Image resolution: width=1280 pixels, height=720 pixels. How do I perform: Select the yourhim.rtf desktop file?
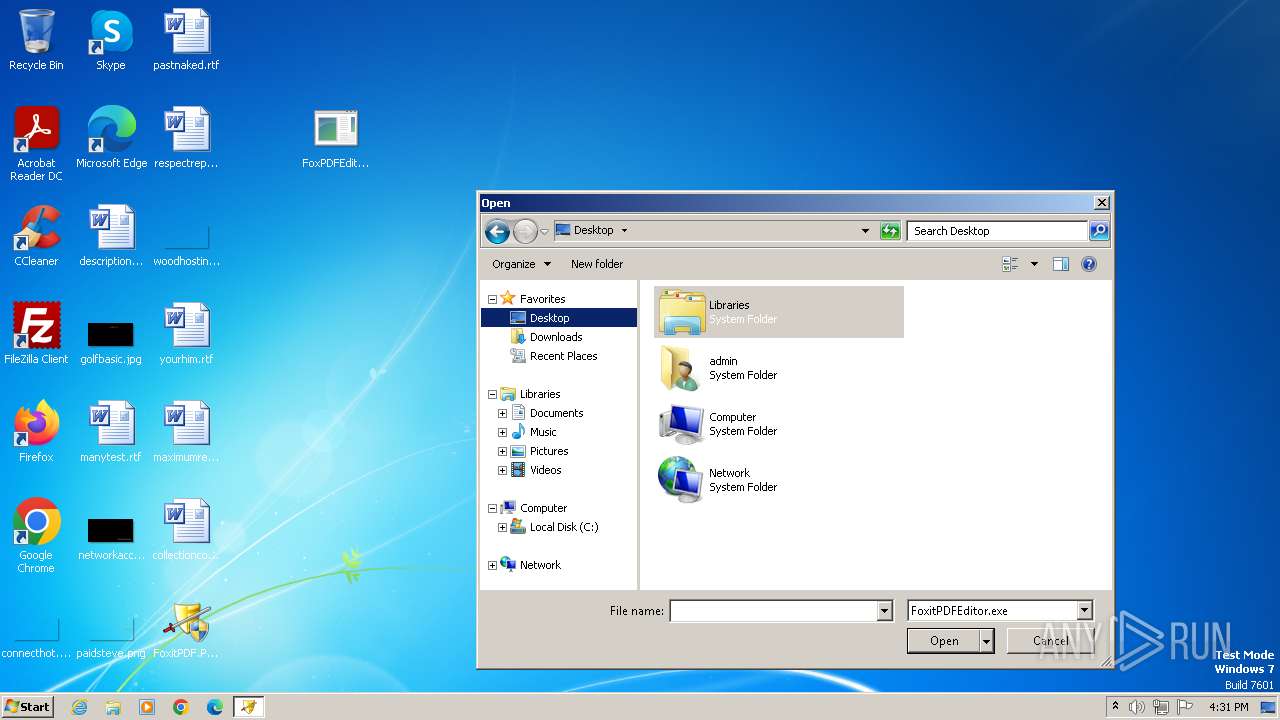pyautogui.click(x=186, y=334)
